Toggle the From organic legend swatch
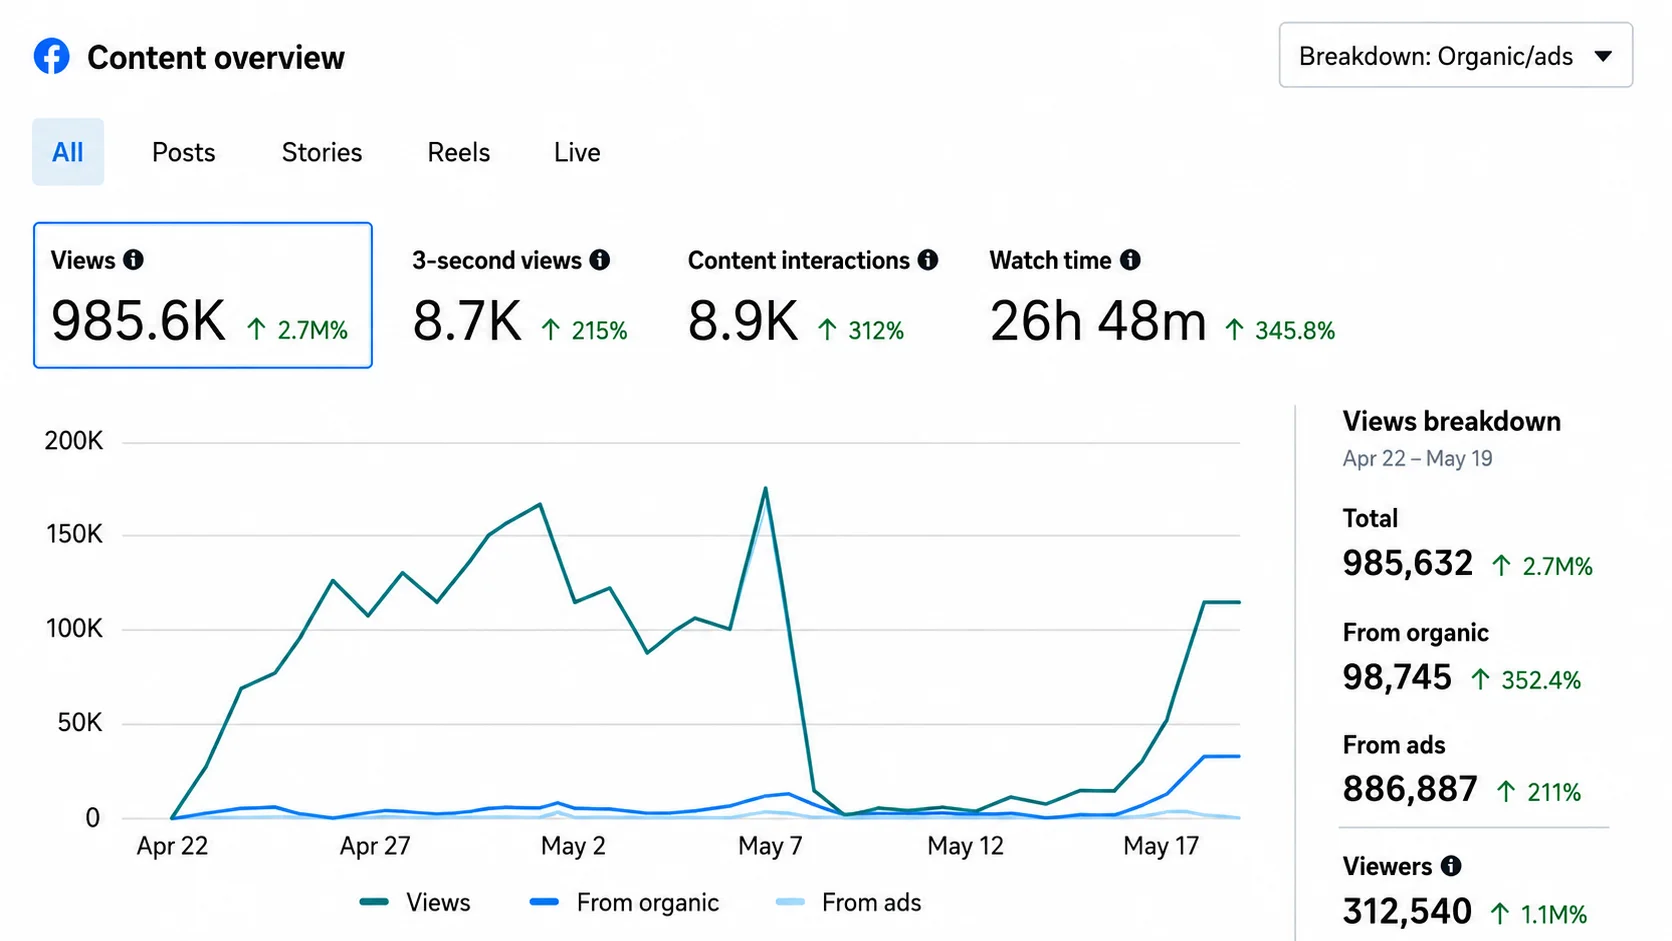 tap(544, 902)
